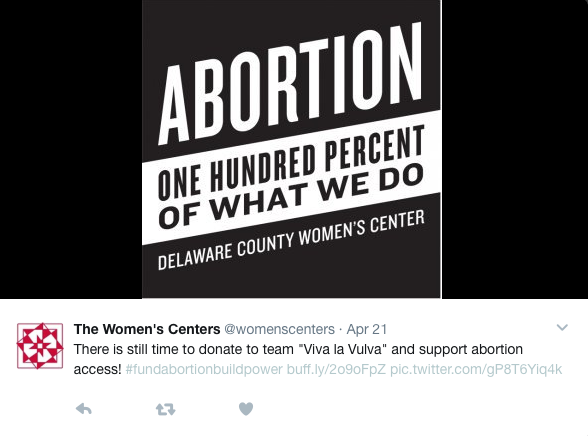The width and height of the screenshot is (588, 436).
Task: Reply to The Women's Centers tweet
Action: [84, 409]
